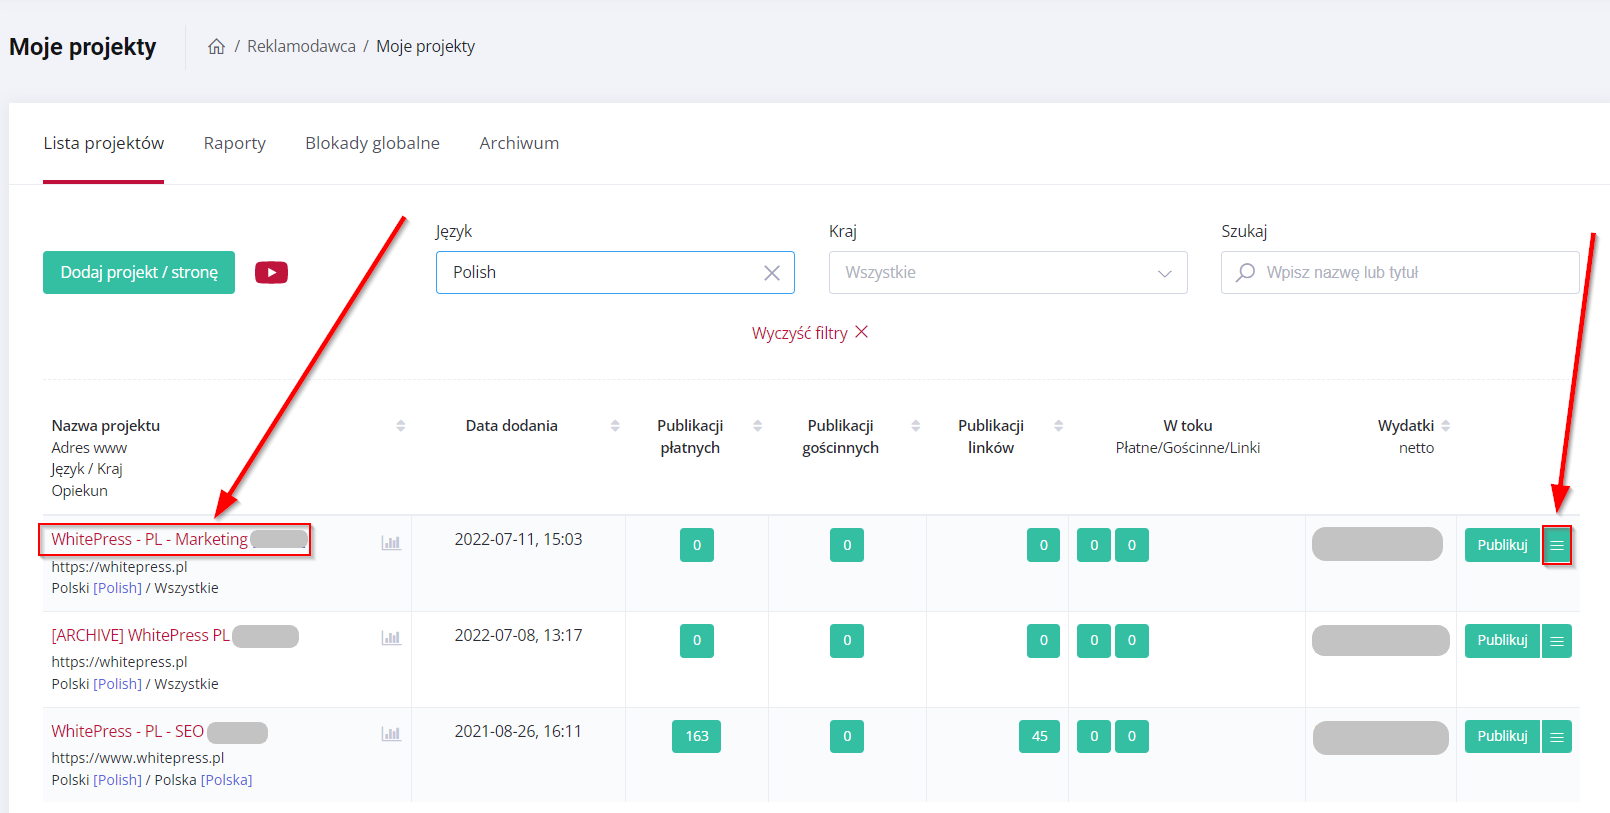Open the Archiwum tab
This screenshot has height=813, width=1610.
point(519,143)
